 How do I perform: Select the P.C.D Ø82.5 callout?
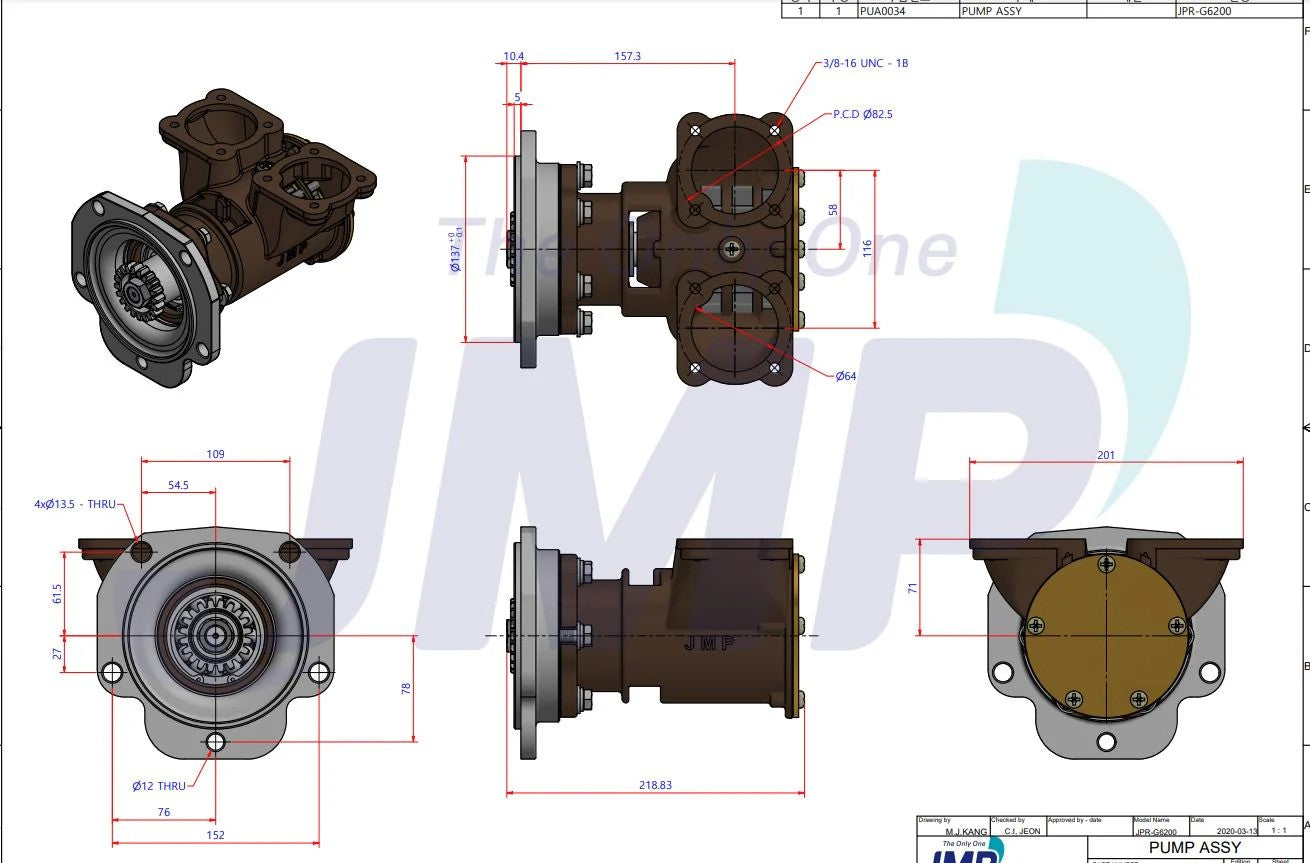click(x=863, y=114)
